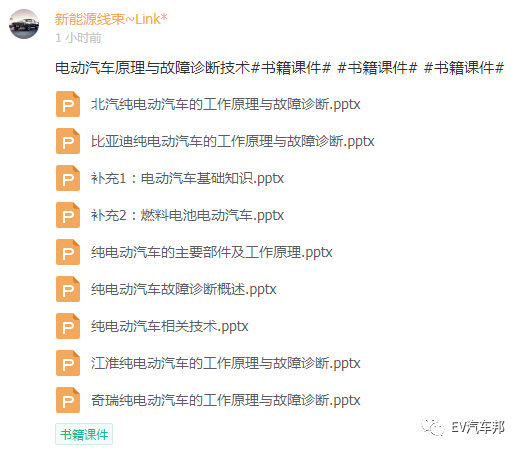Click the PPT icon beside 补充2 file
Viewport: 521px width, 451px height.
pyautogui.click(x=68, y=215)
